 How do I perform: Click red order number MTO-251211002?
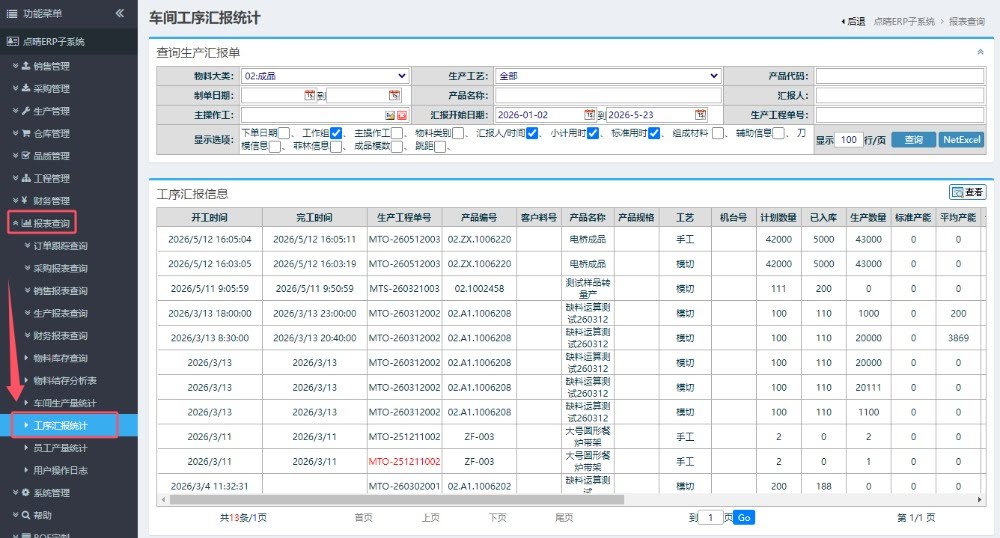(x=404, y=462)
